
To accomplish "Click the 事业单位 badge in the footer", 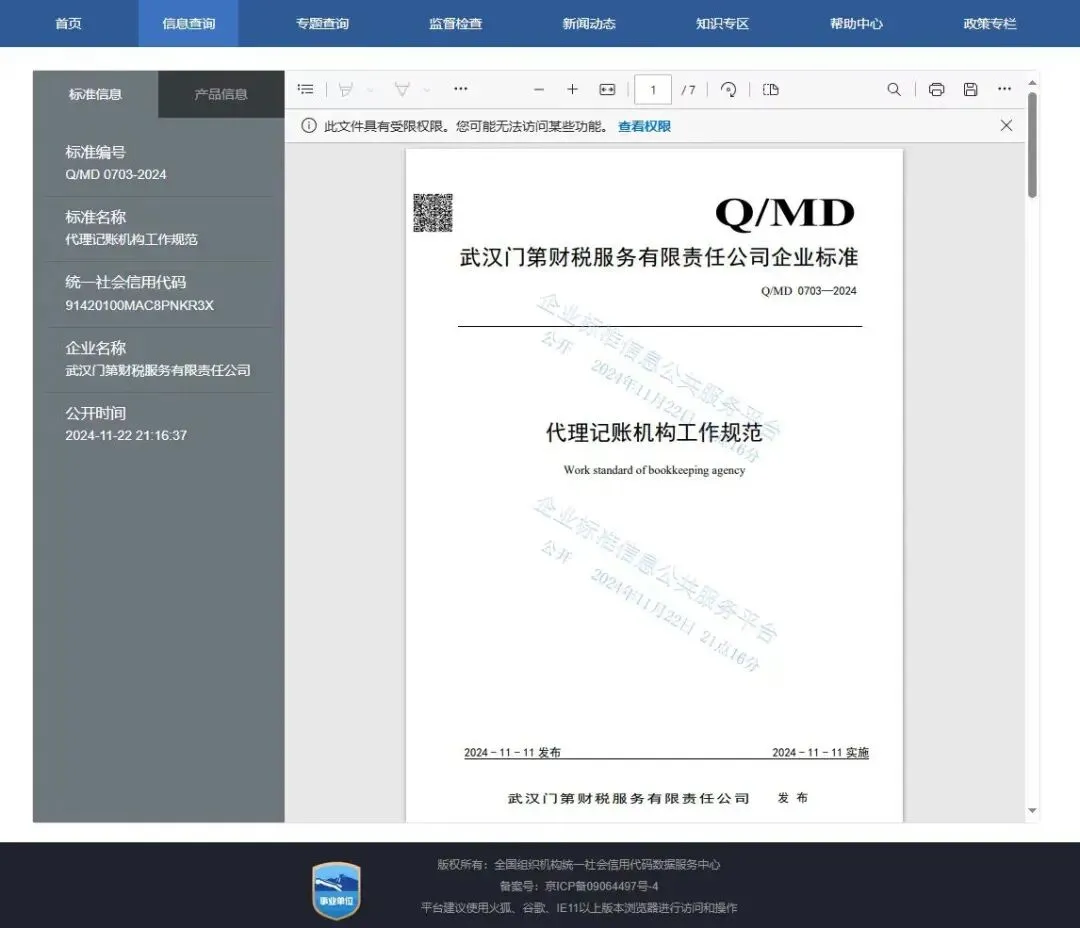I will tap(336, 890).
